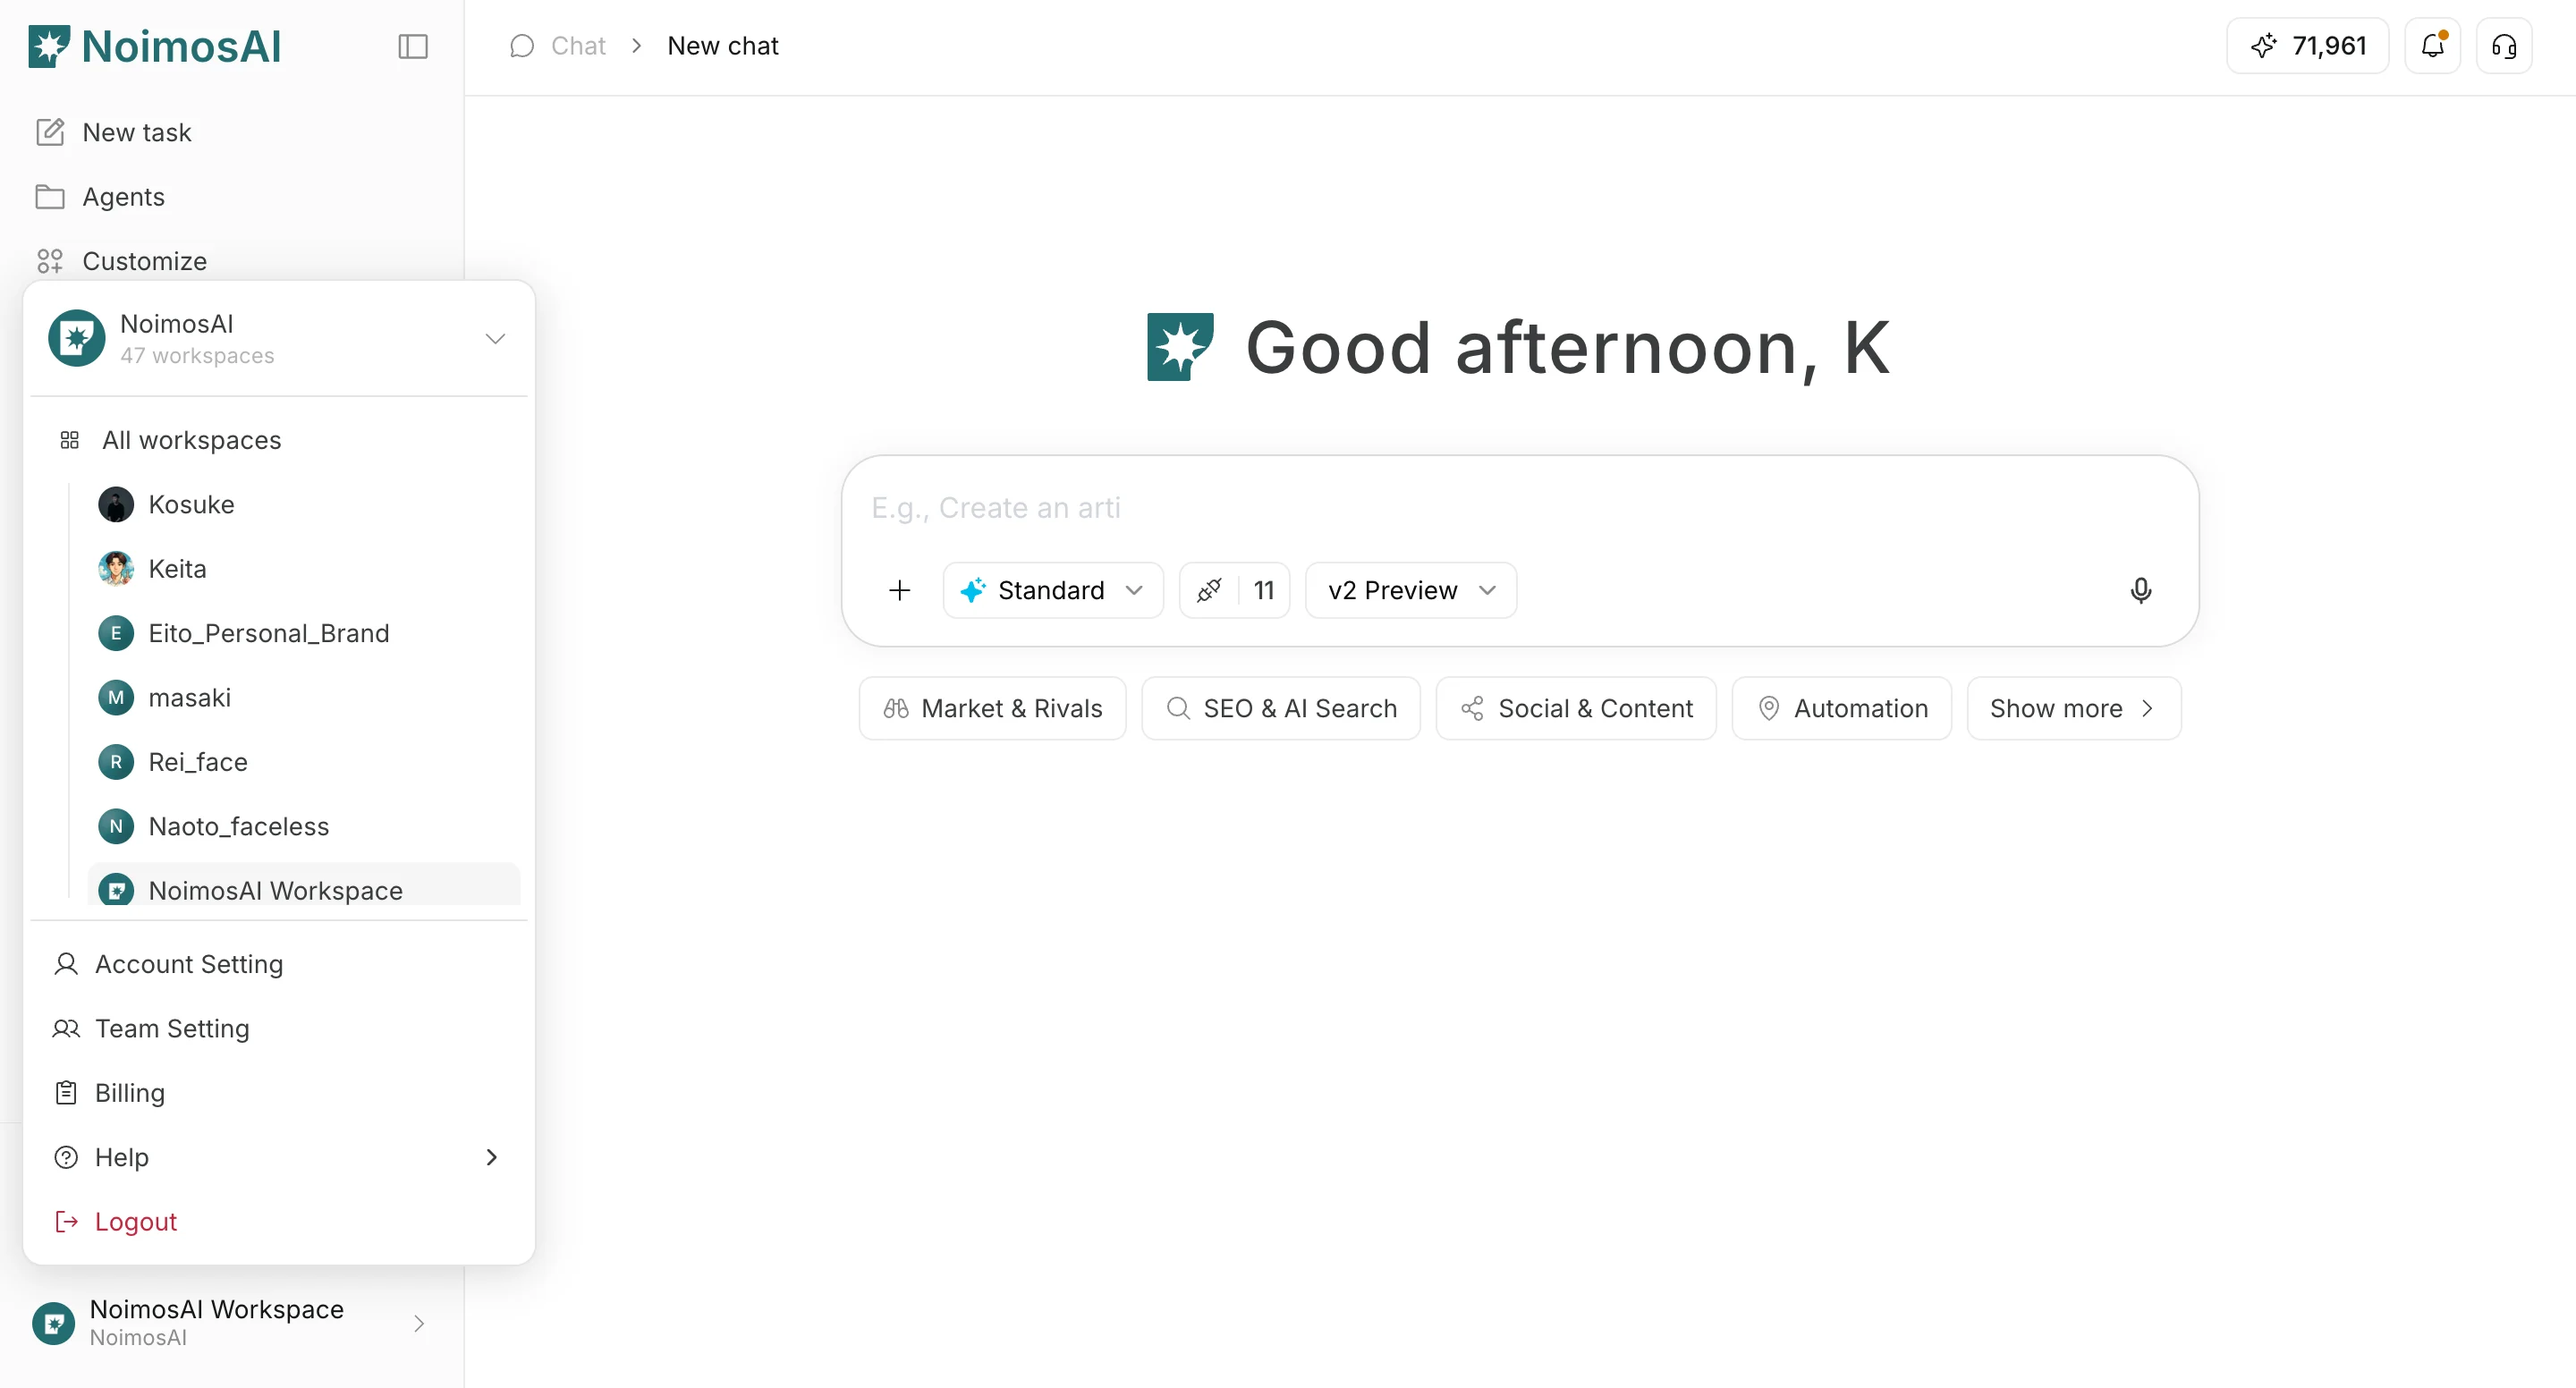
Task: Log out using the Logout option
Action: click(279, 1221)
